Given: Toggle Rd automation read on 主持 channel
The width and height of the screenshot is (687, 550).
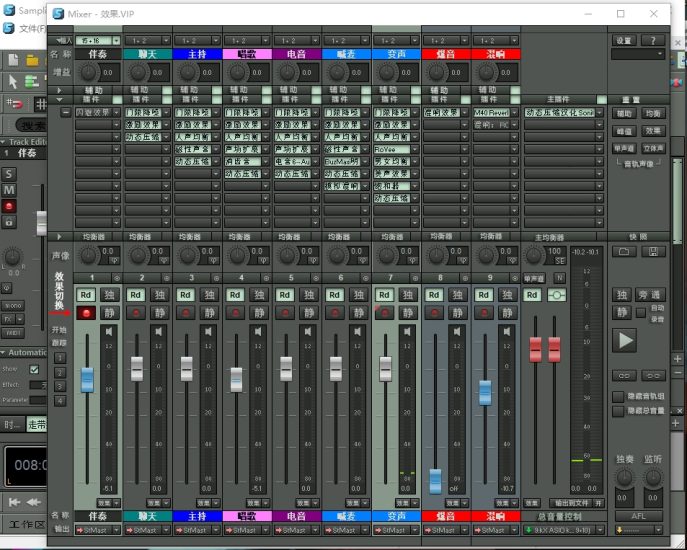Looking at the screenshot, I should point(185,295).
